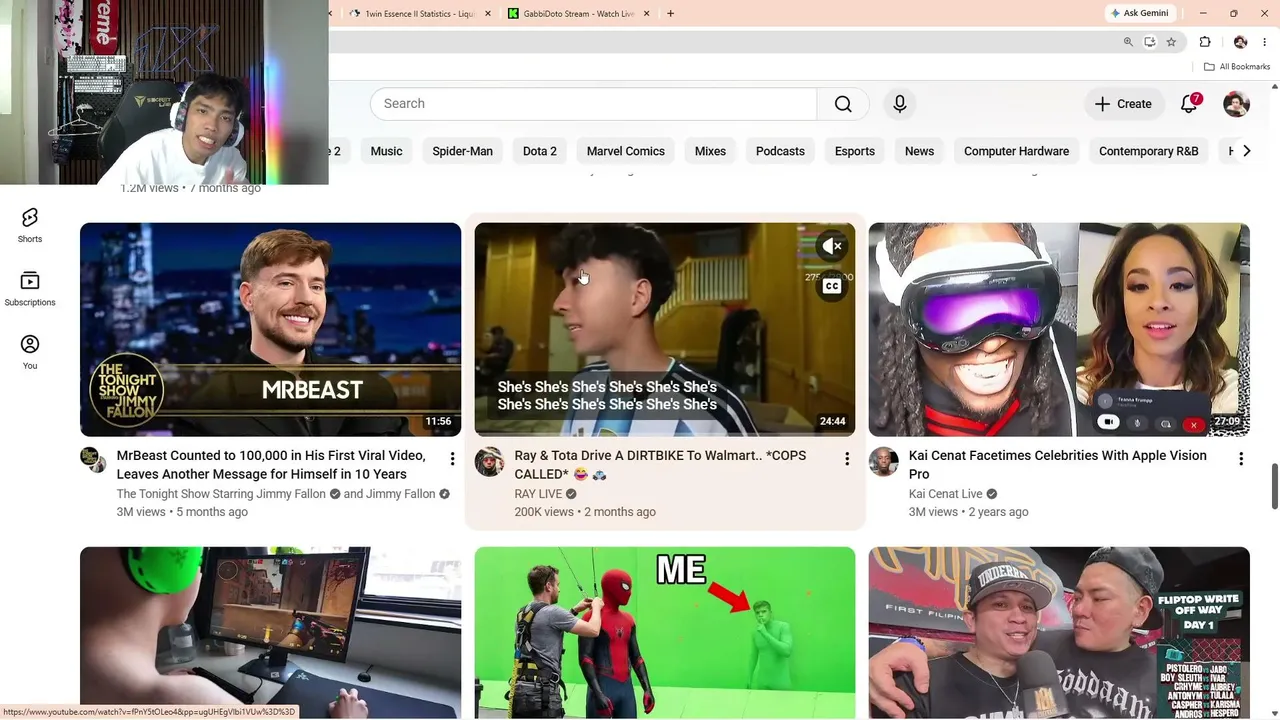Viewport: 1280px width, 720px height.
Task: Select the News chip
Action: coord(919,151)
